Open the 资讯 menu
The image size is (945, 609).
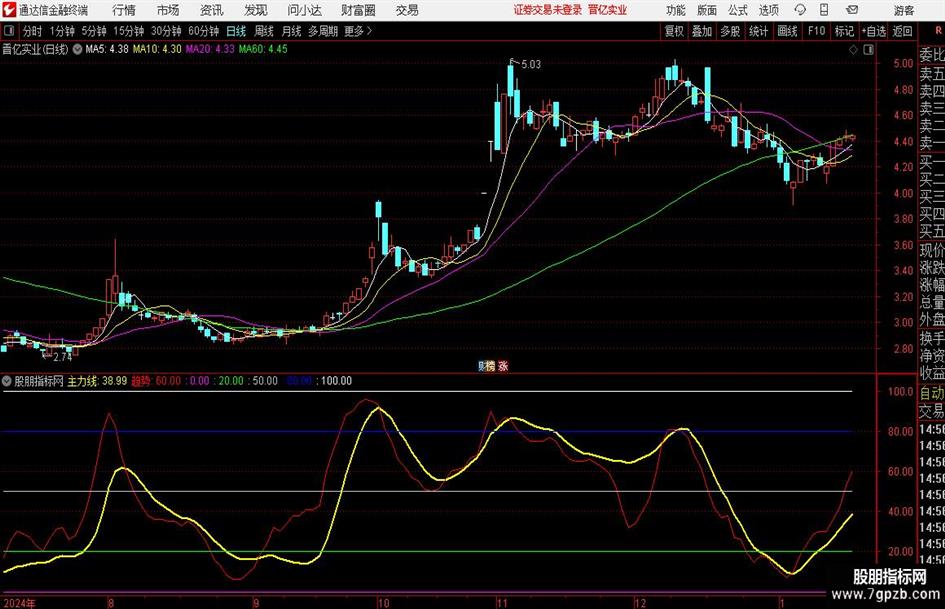coord(212,10)
